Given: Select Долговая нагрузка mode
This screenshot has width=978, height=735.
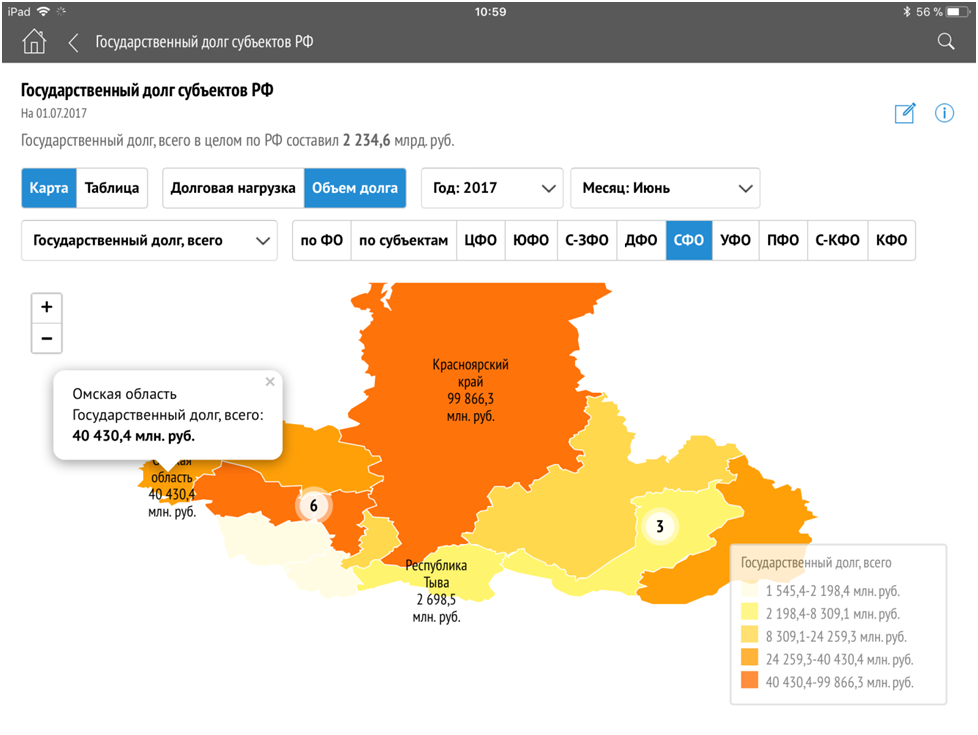Looking at the screenshot, I should point(233,188).
